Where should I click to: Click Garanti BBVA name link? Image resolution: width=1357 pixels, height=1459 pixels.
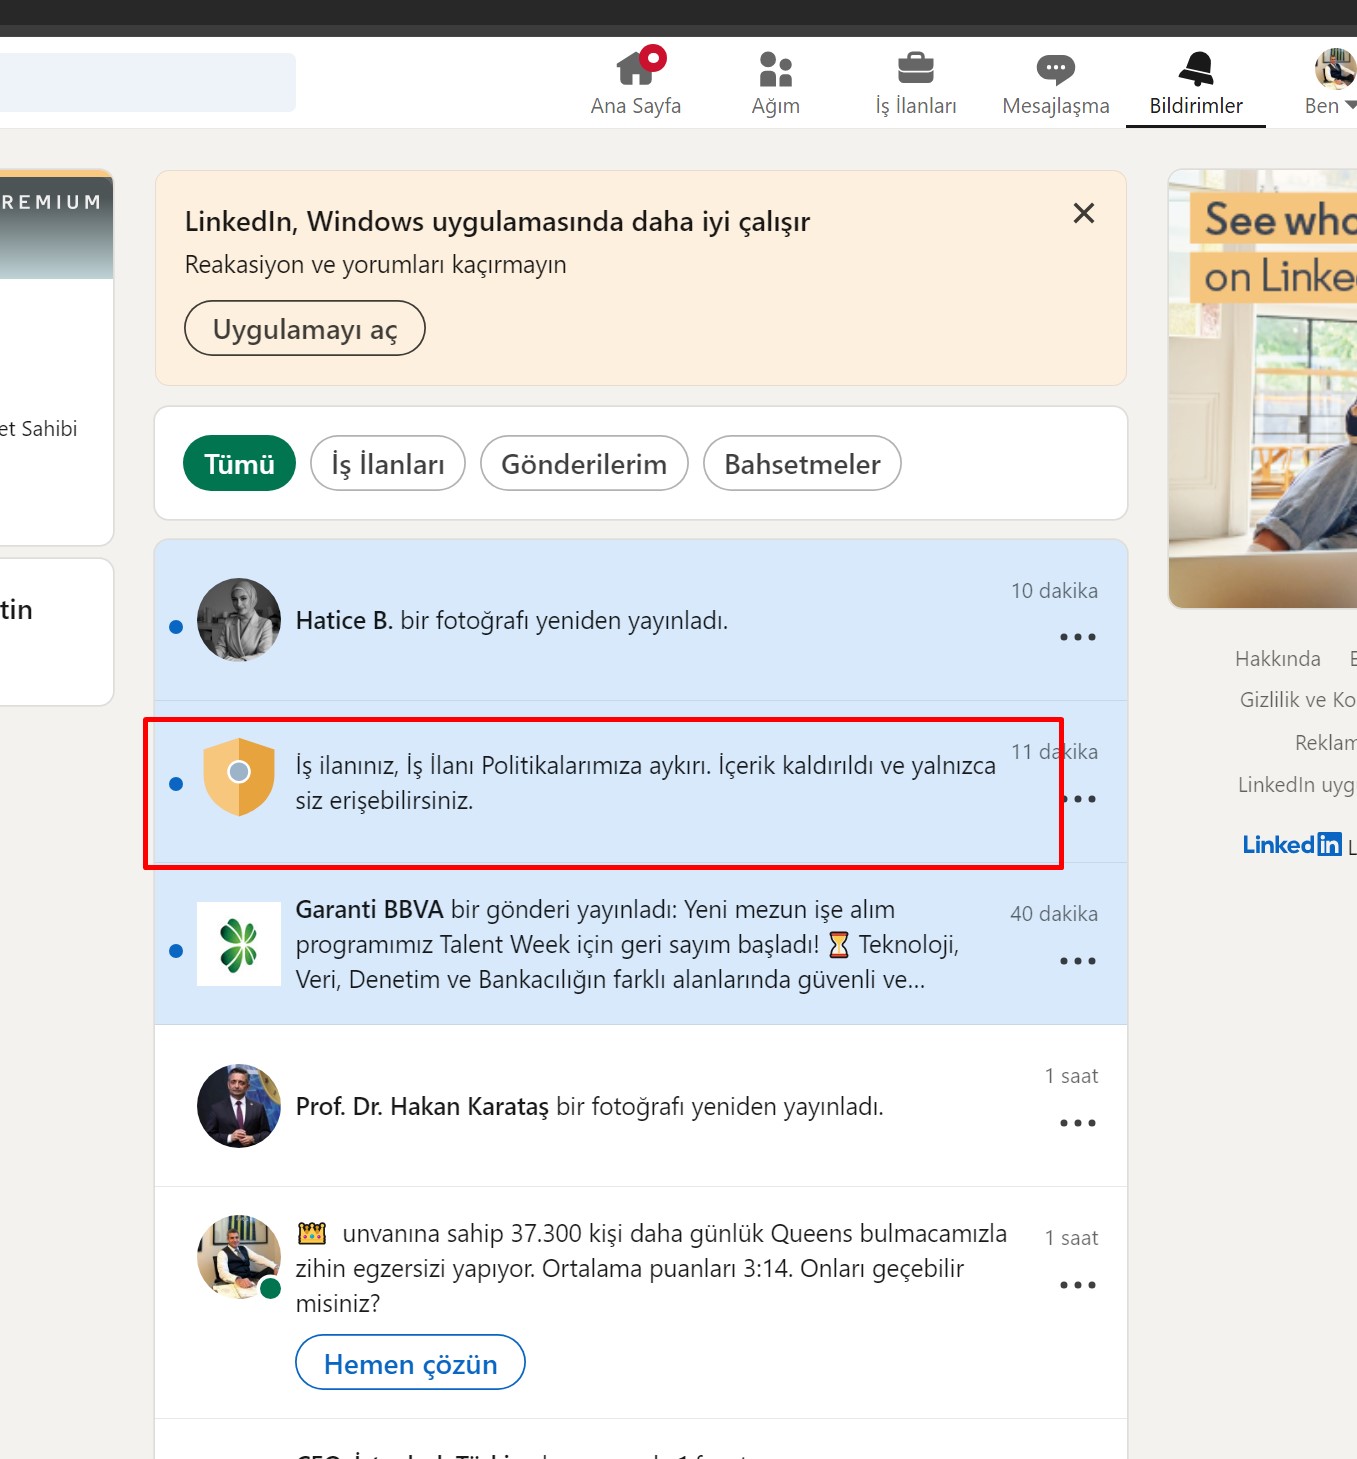pos(369,909)
